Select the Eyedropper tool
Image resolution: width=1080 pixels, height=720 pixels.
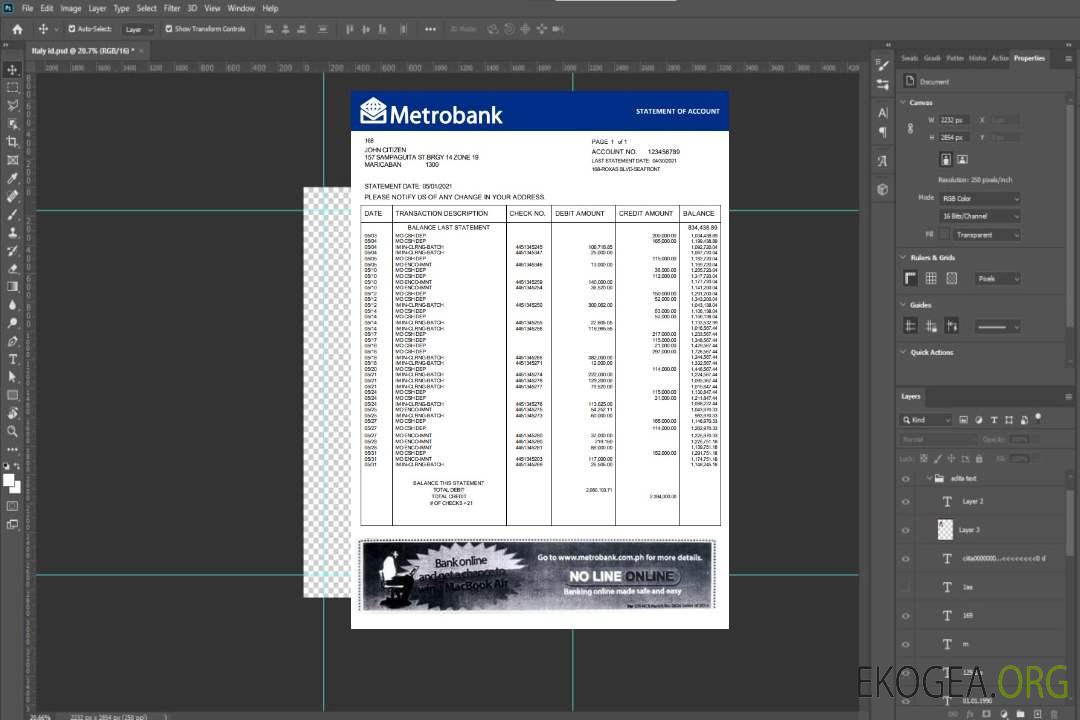pyautogui.click(x=12, y=178)
